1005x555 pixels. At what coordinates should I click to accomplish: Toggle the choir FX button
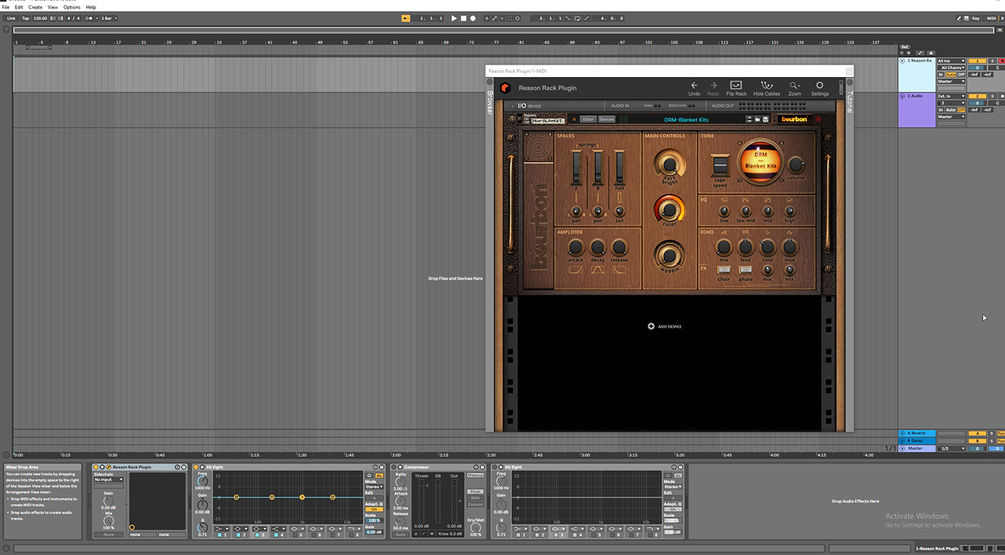coord(724,270)
